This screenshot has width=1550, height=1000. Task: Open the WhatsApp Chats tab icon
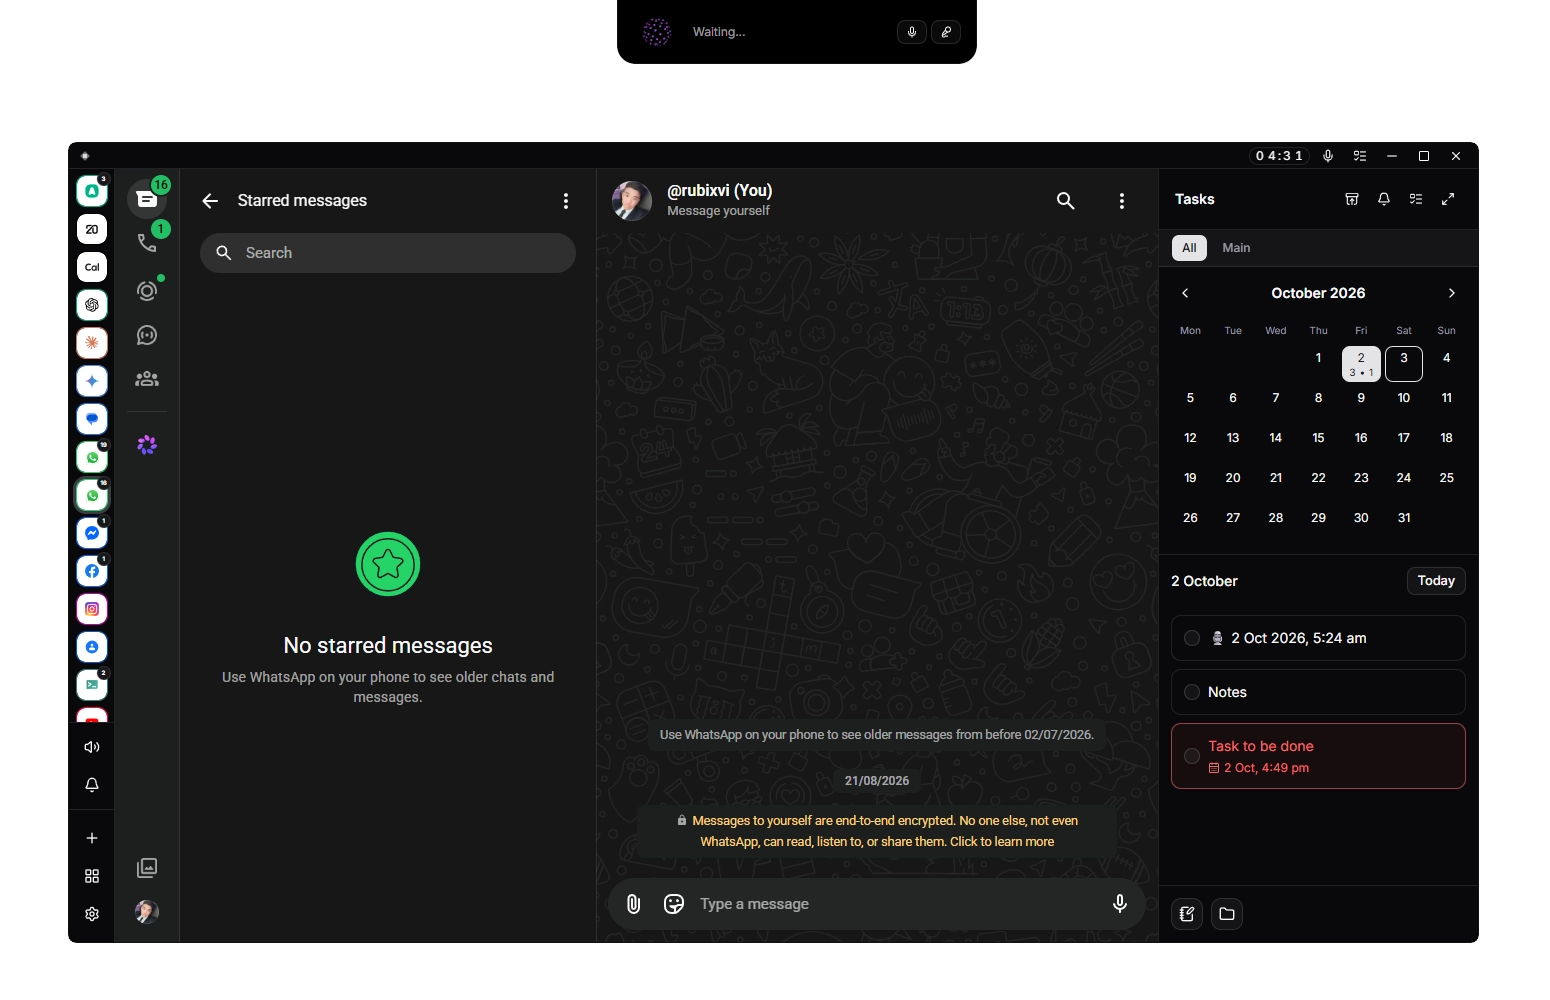[147, 199]
